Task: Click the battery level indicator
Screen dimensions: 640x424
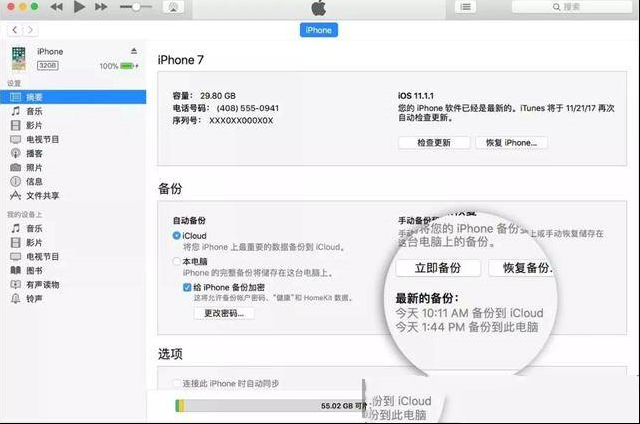Action: [x=127, y=66]
